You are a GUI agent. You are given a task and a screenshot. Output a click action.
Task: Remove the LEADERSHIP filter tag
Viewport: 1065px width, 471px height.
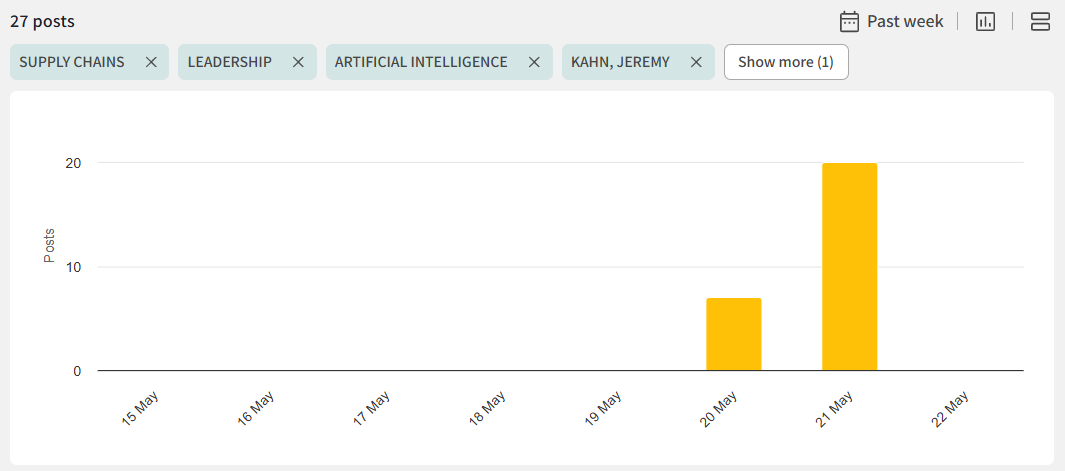coord(298,62)
